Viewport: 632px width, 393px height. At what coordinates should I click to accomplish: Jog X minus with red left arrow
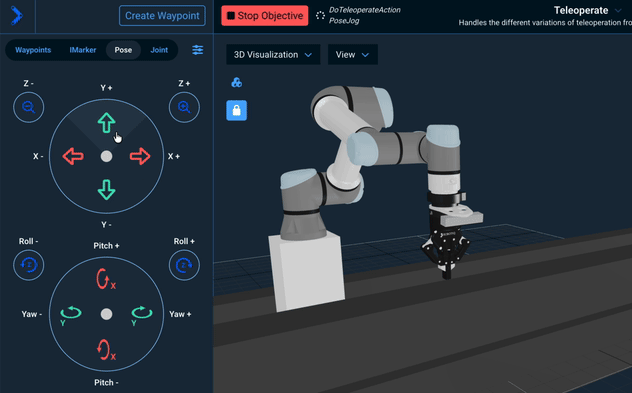73,156
